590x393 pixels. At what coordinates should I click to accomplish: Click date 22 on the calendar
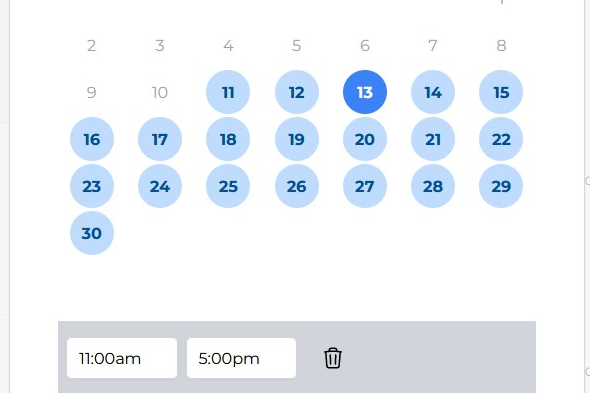(x=501, y=139)
